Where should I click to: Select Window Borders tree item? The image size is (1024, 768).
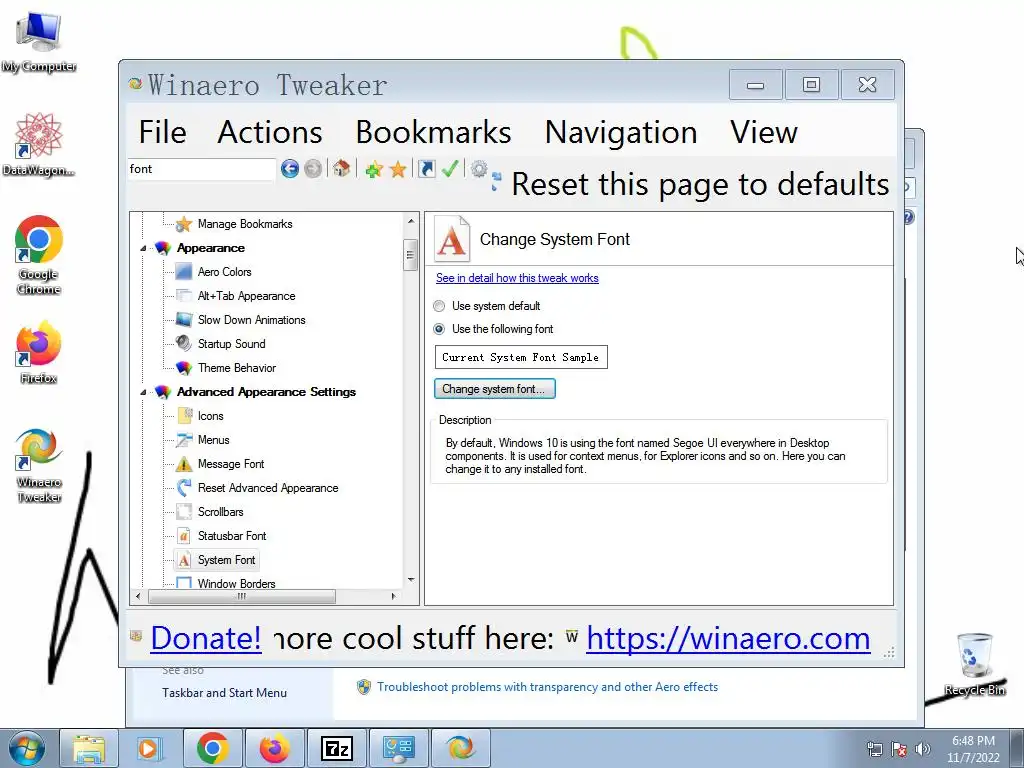[x=236, y=584]
